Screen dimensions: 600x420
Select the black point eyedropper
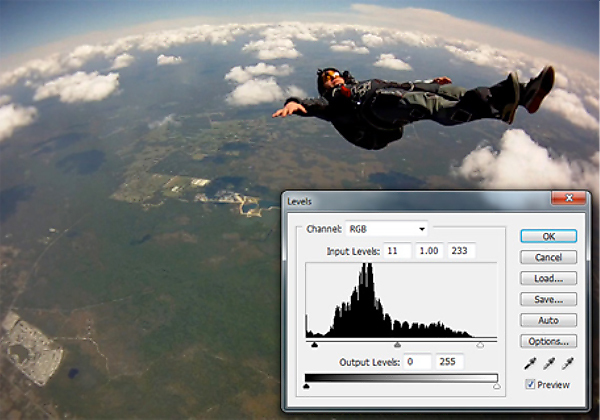530,363
